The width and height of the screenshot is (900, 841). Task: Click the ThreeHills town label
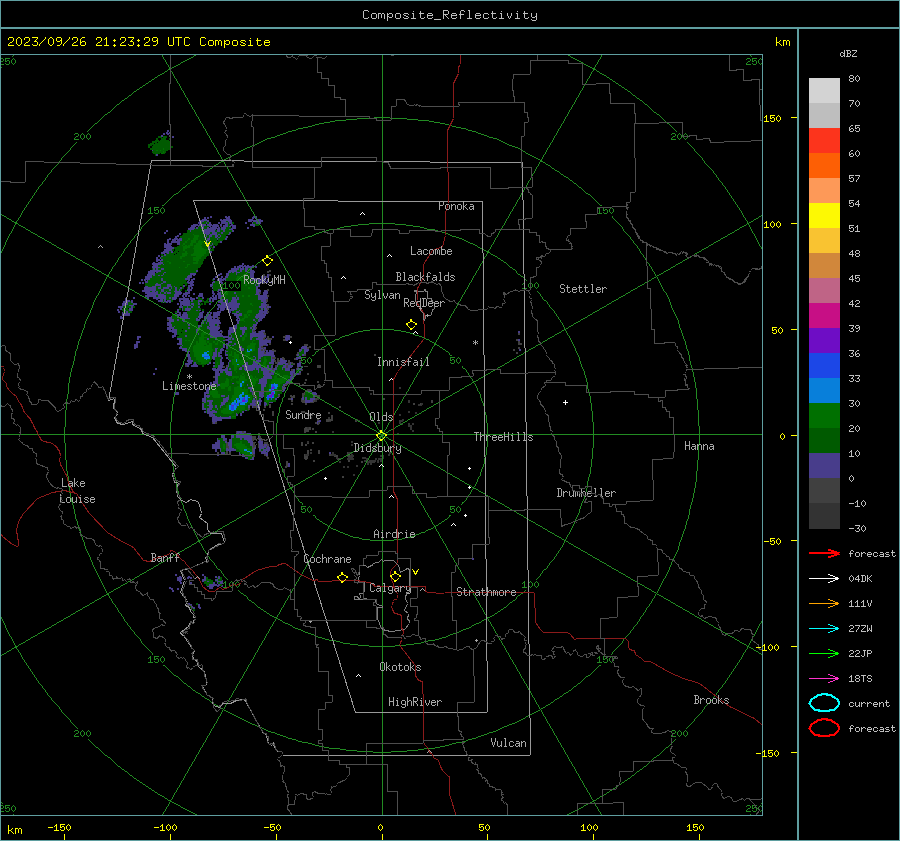[x=503, y=437]
